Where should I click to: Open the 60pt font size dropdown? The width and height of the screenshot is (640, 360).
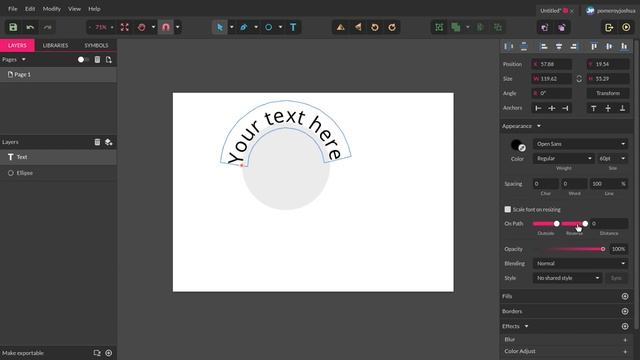click(612, 158)
